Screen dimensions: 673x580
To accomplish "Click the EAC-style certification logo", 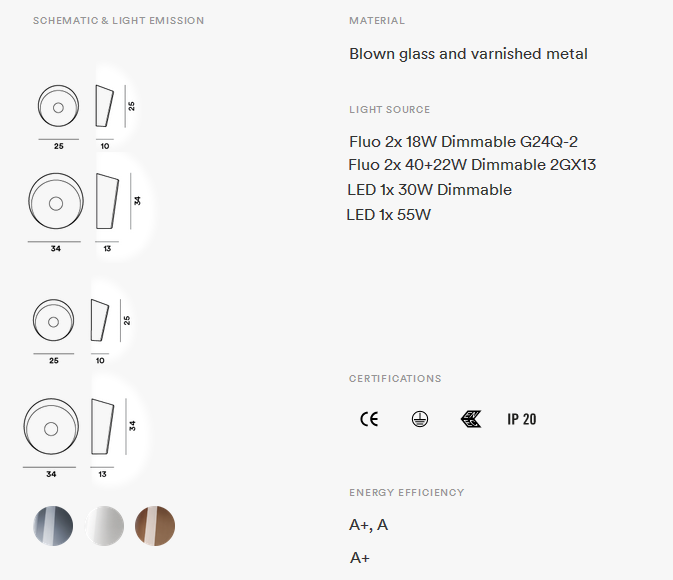I will [x=471, y=419].
